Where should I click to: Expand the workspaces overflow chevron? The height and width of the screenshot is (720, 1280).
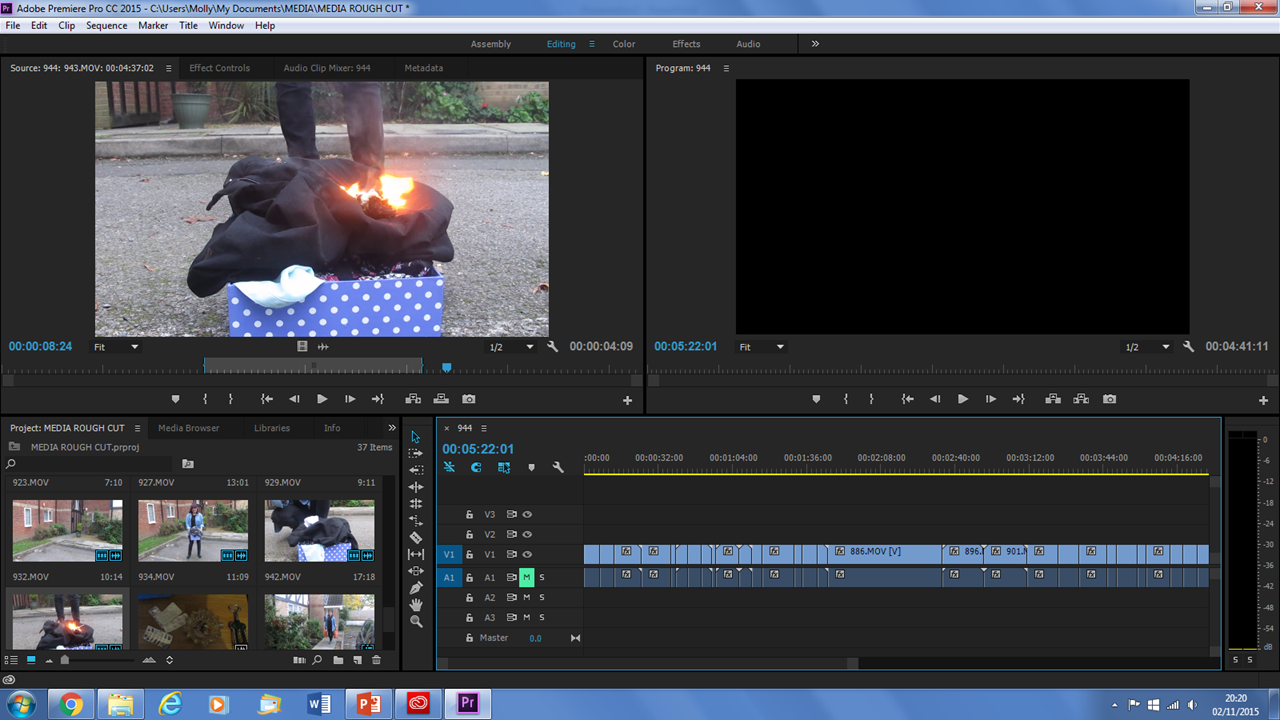(x=815, y=44)
